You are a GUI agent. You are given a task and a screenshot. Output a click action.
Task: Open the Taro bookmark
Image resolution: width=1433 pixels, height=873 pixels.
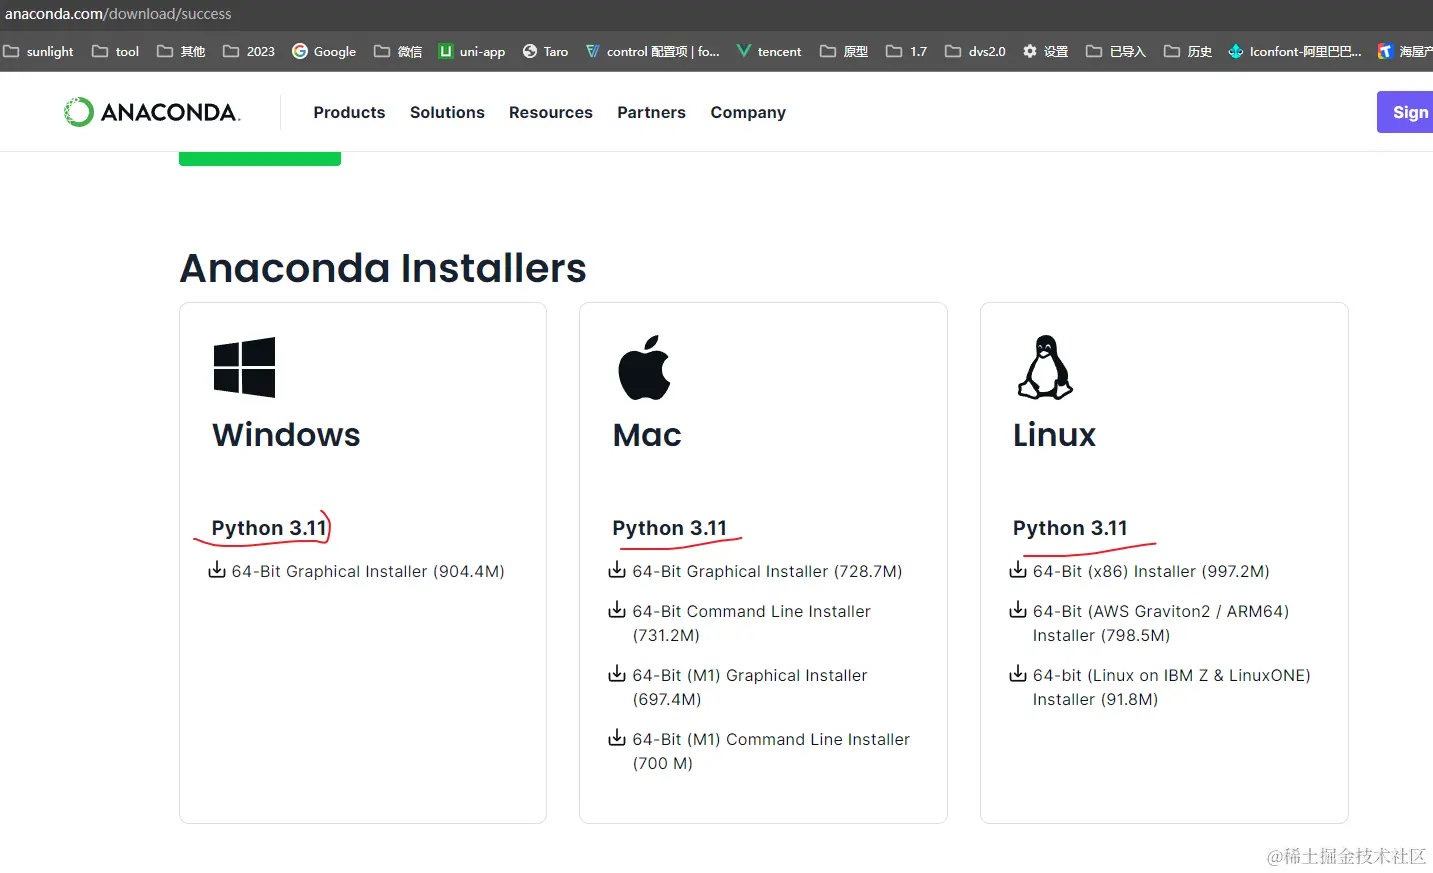(x=545, y=51)
